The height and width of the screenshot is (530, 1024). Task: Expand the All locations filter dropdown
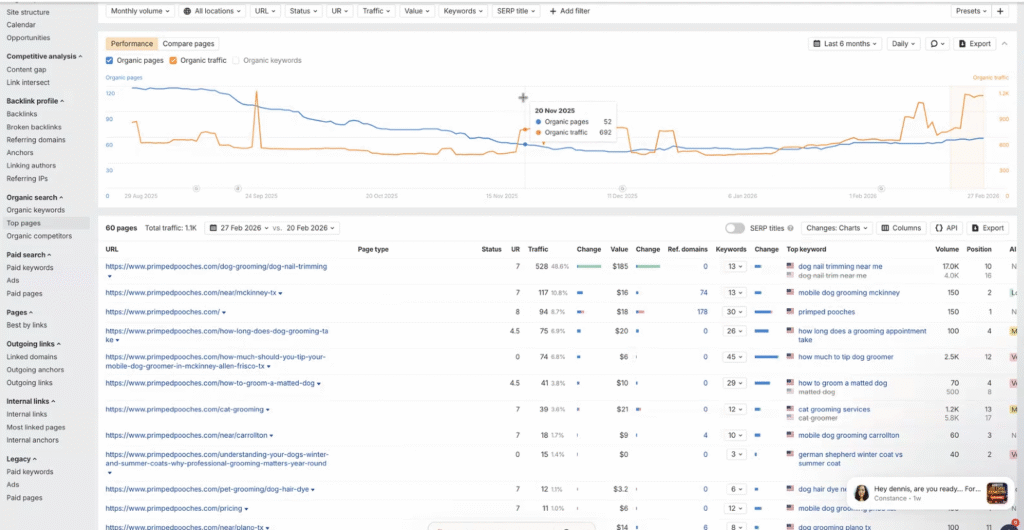[211, 11]
